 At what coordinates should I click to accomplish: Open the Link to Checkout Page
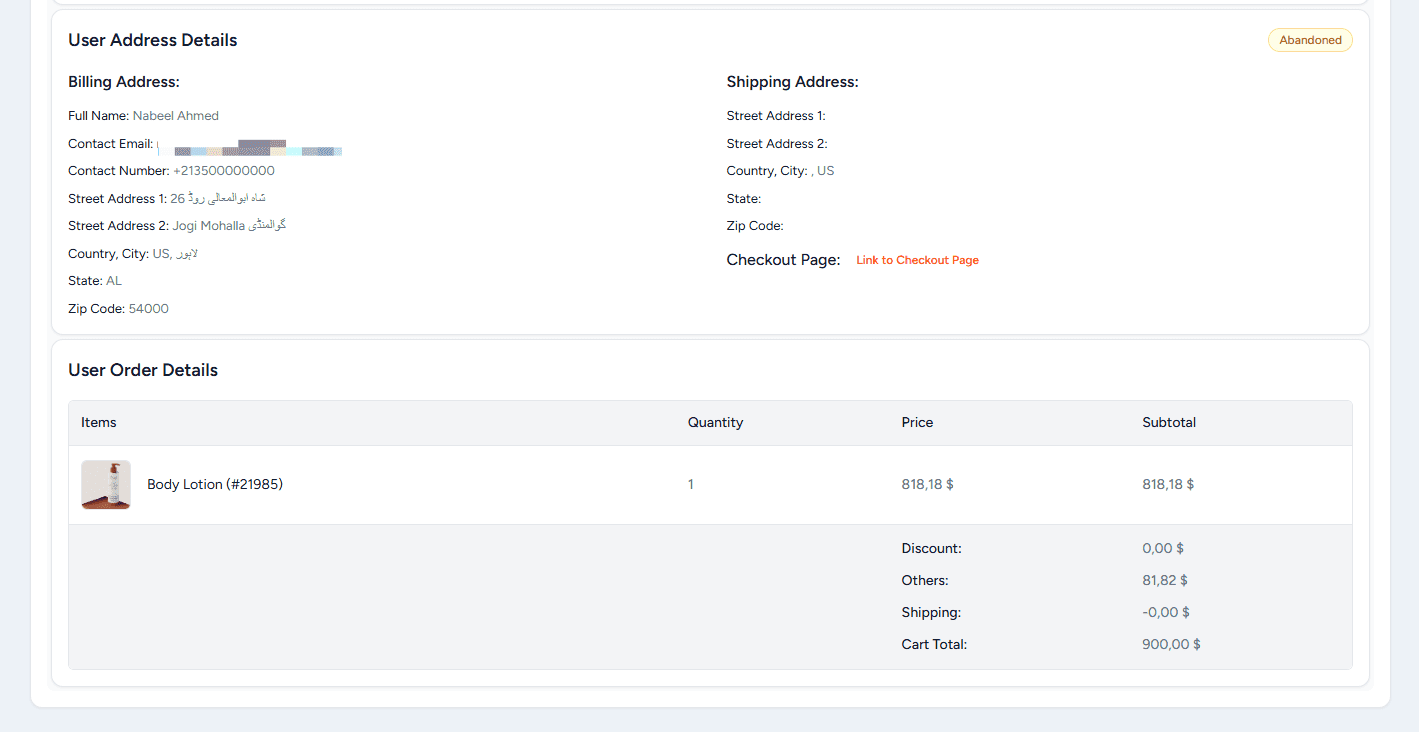tap(917, 260)
